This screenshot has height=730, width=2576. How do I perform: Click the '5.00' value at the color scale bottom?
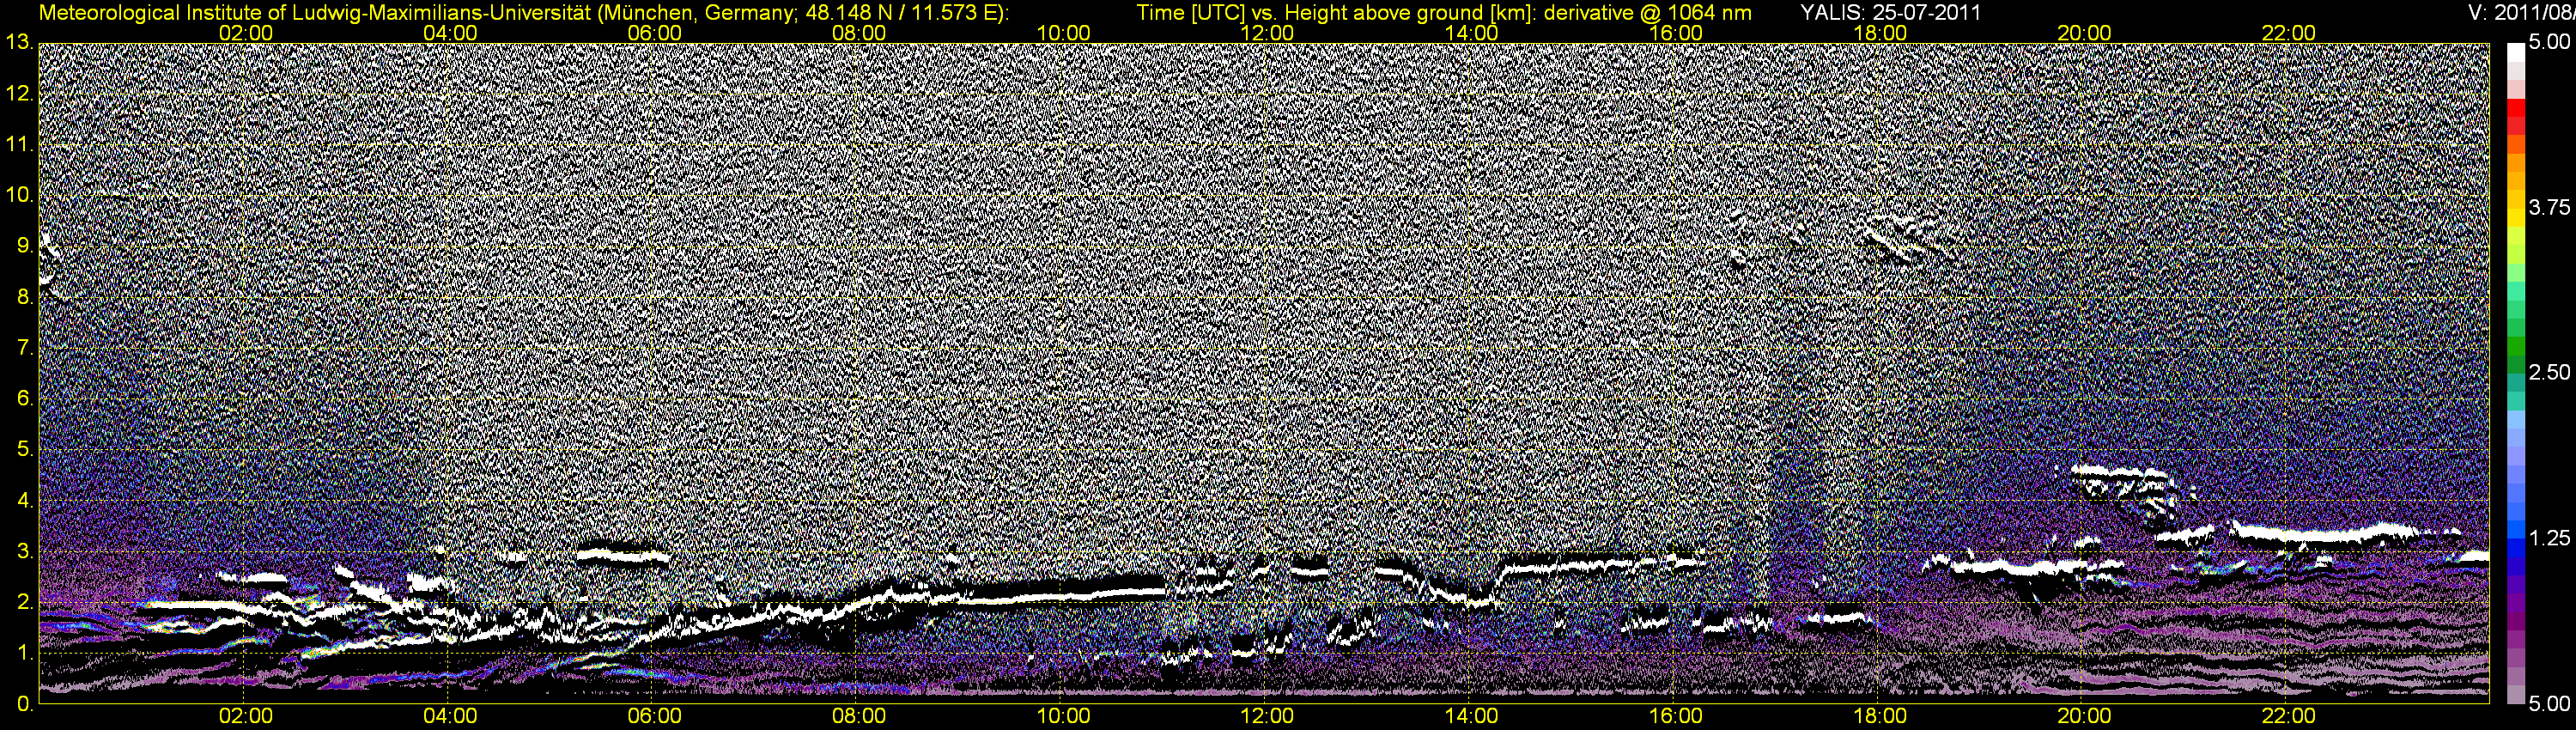coord(2549,703)
